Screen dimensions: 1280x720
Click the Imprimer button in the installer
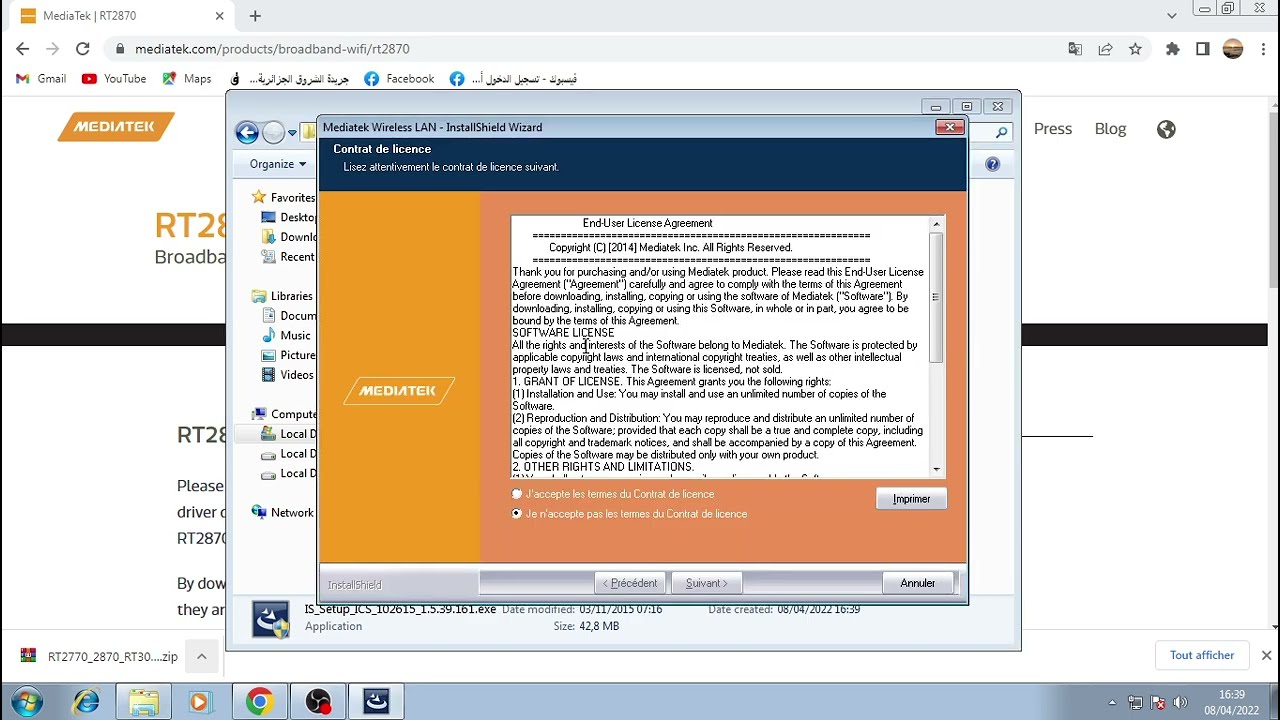911,499
